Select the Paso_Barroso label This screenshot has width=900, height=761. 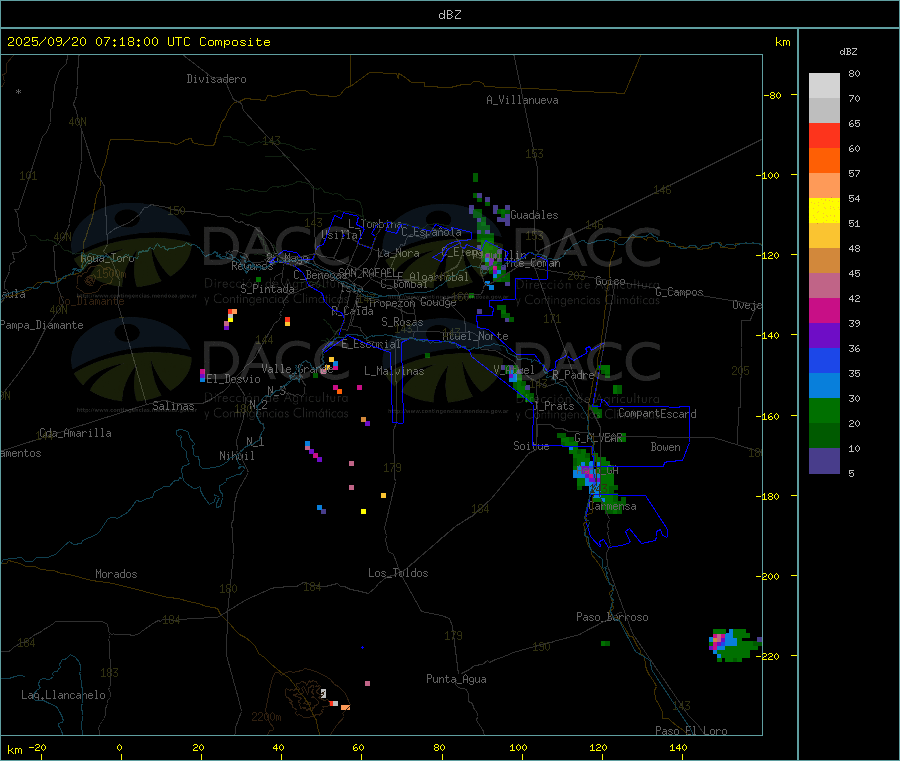612,618
